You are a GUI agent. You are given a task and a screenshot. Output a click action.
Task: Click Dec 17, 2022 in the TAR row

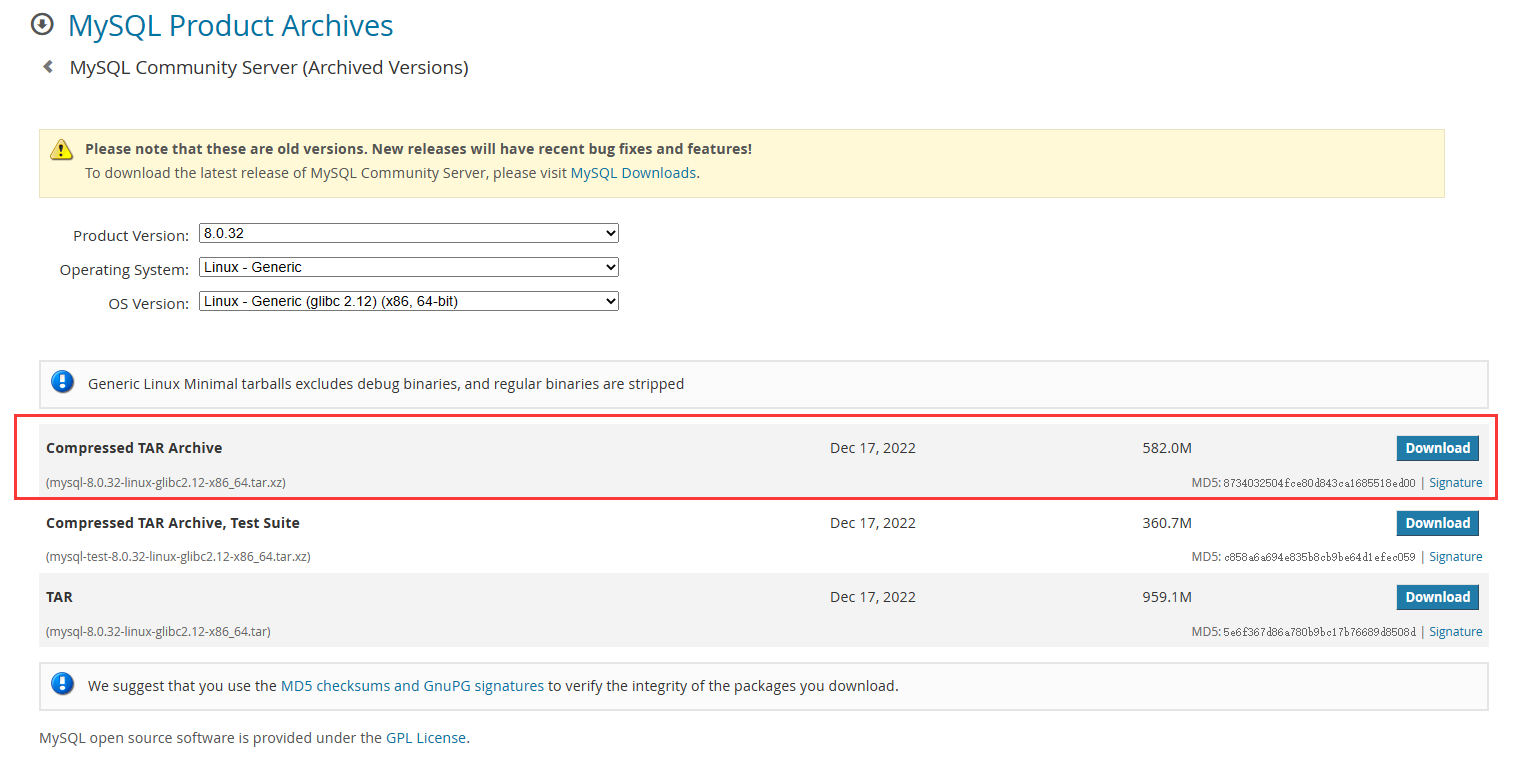873,597
